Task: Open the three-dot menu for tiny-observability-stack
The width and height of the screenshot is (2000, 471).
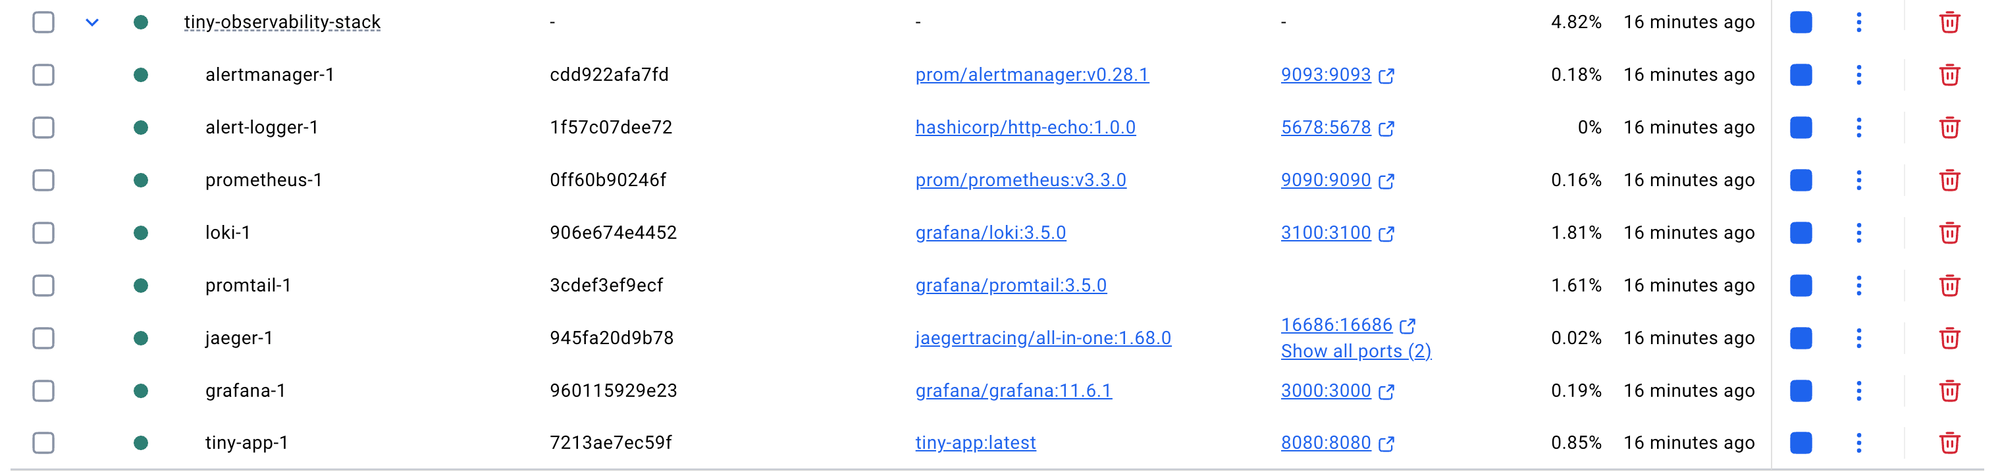Action: [x=1859, y=22]
